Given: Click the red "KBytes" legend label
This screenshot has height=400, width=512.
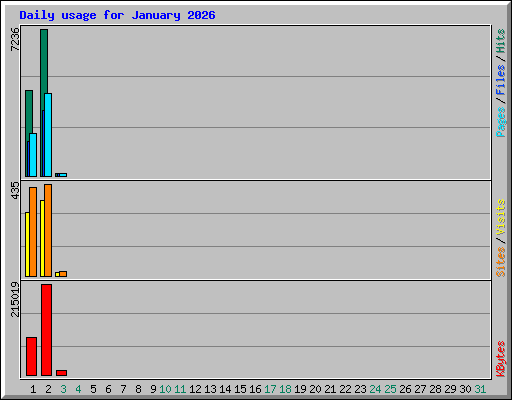Looking at the screenshot, I should [x=500, y=359].
